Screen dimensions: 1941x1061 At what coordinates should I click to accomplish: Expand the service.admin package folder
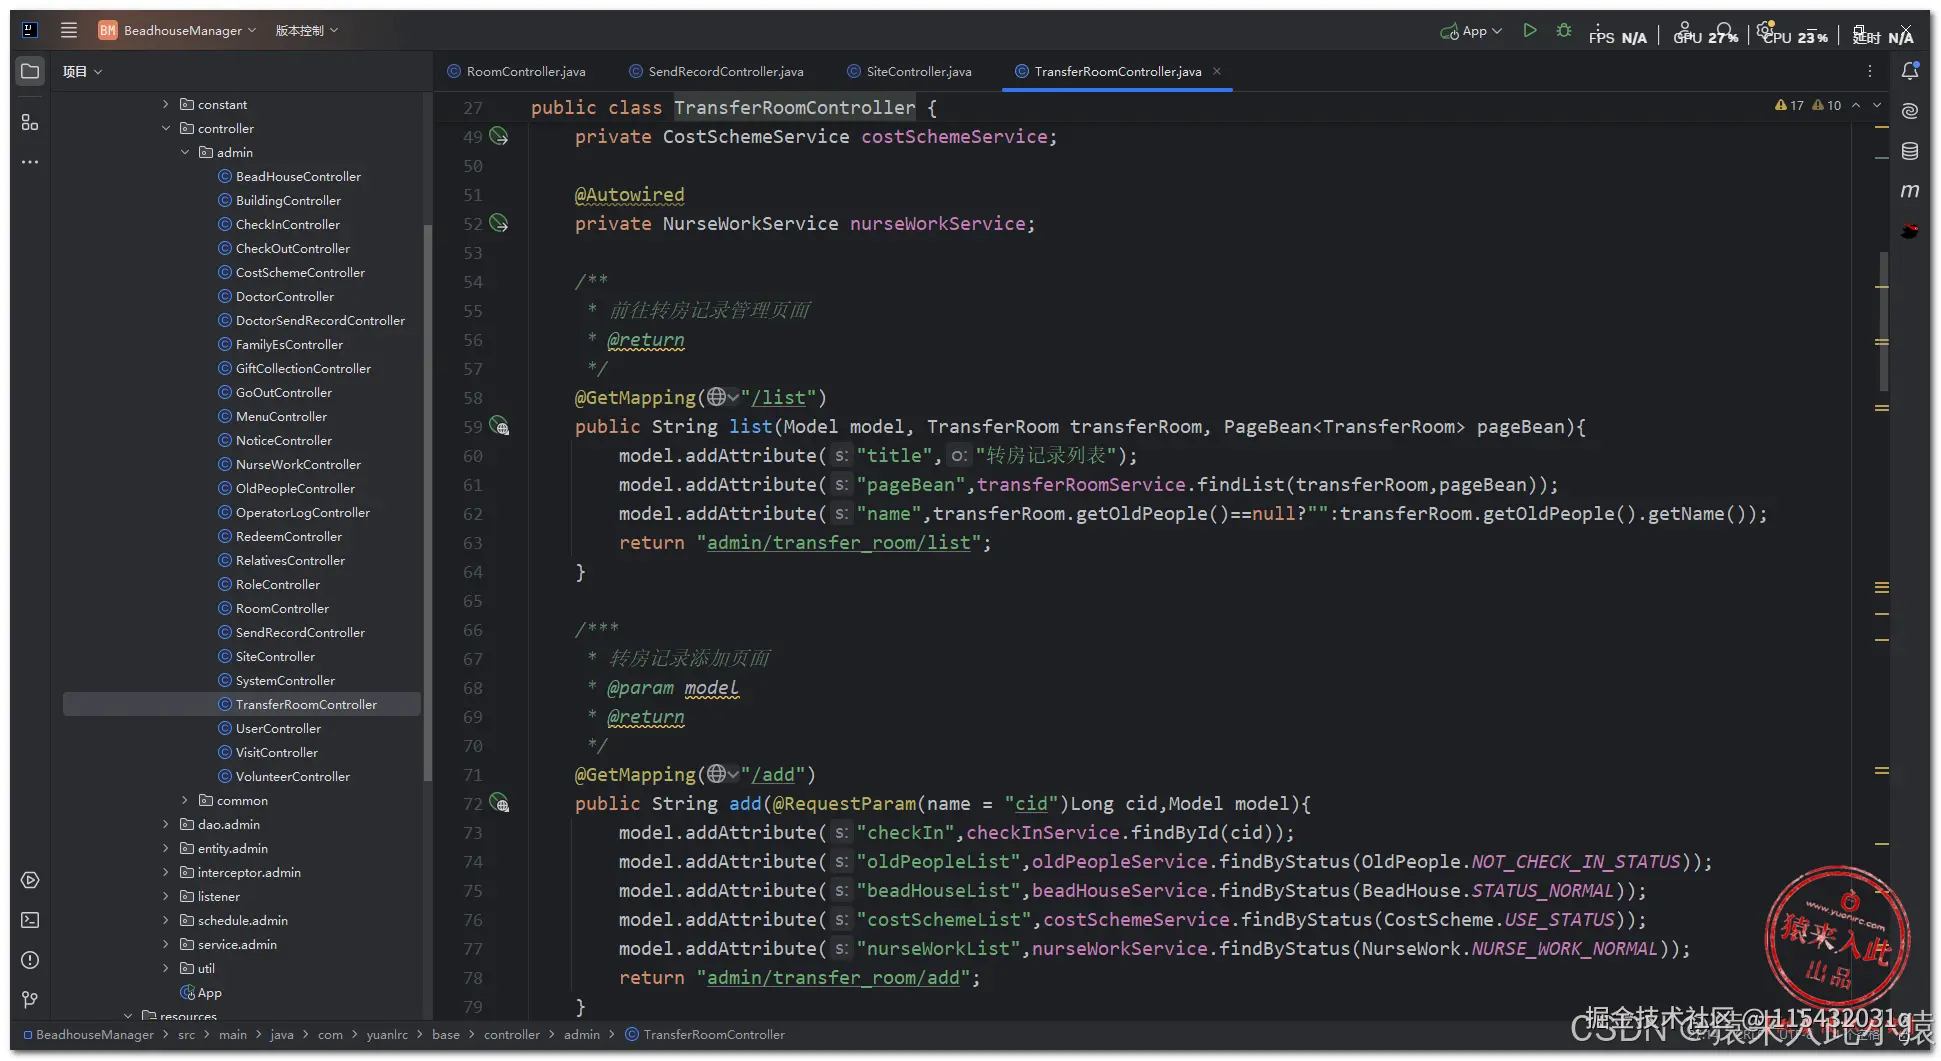coord(166,944)
